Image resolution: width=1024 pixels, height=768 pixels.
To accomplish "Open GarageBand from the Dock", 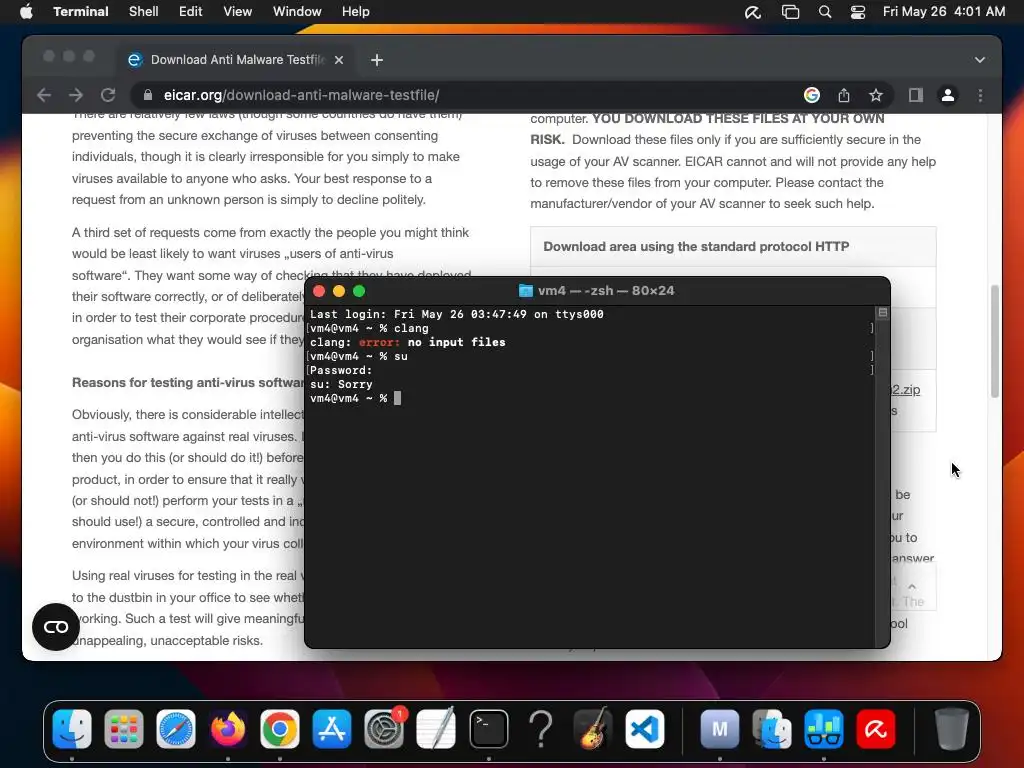I will click(592, 729).
